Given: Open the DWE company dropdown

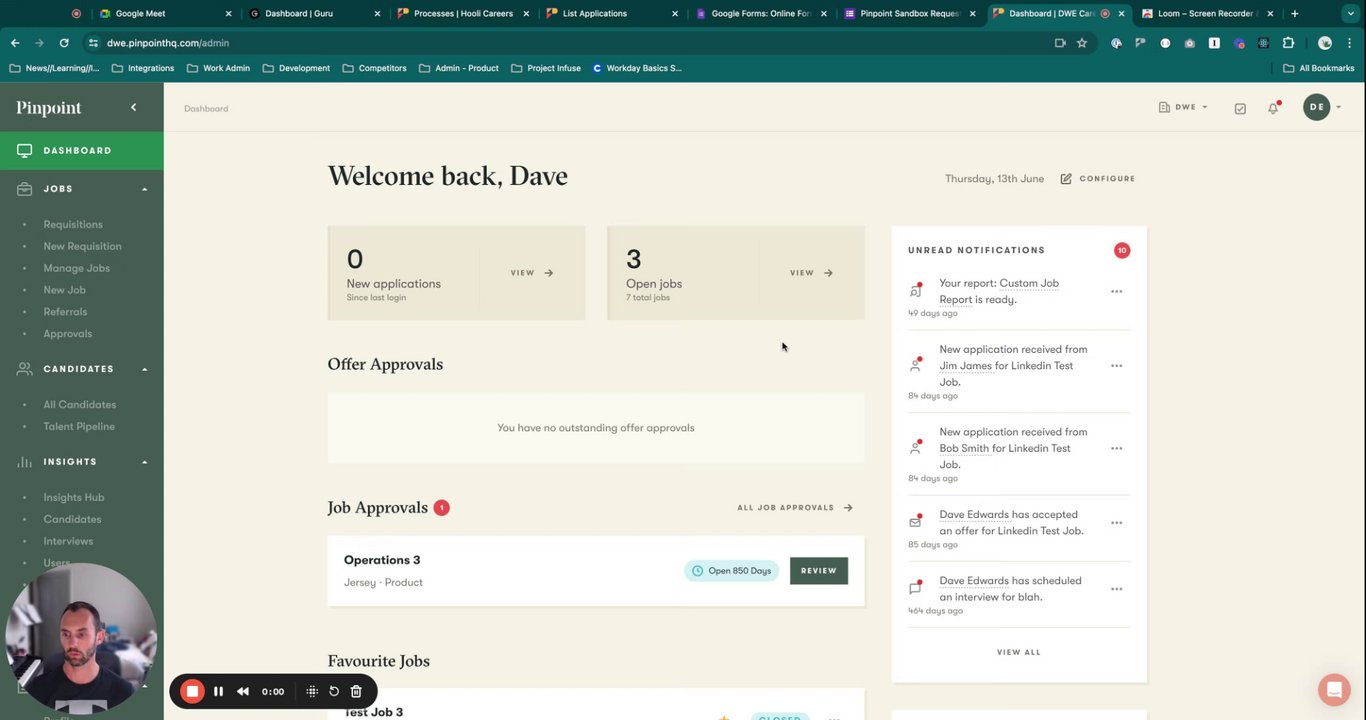Looking at the screenshot, I should coord(1183,107).
